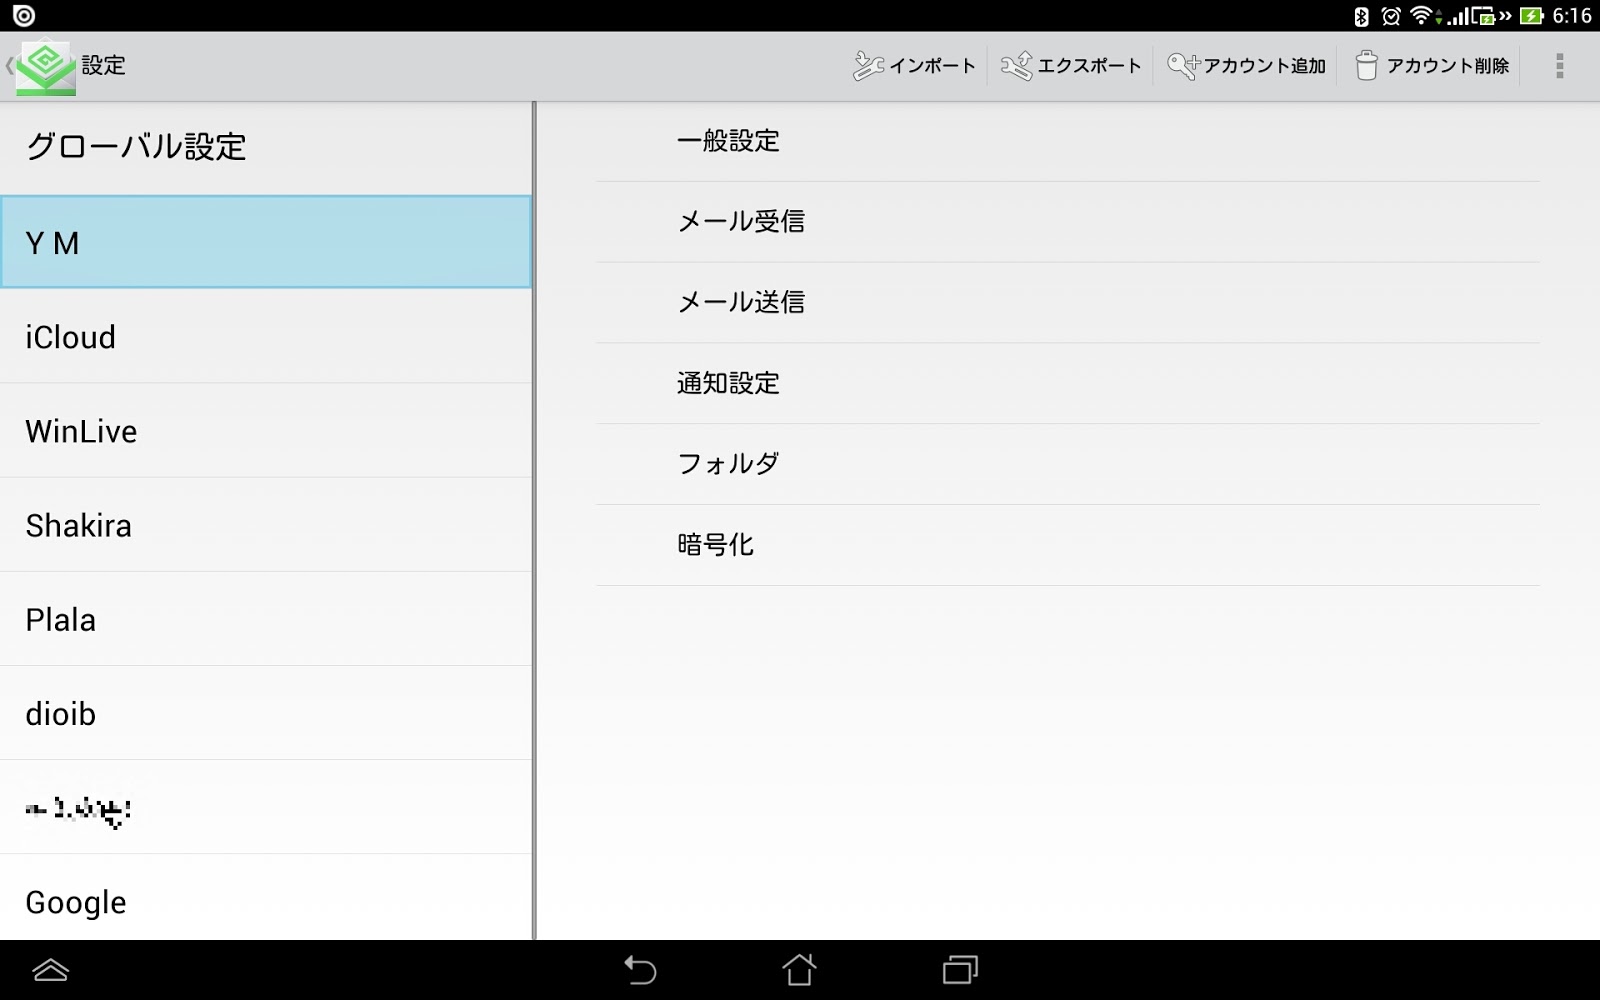
Task: Select the Plala account
Action: [266, 619]
